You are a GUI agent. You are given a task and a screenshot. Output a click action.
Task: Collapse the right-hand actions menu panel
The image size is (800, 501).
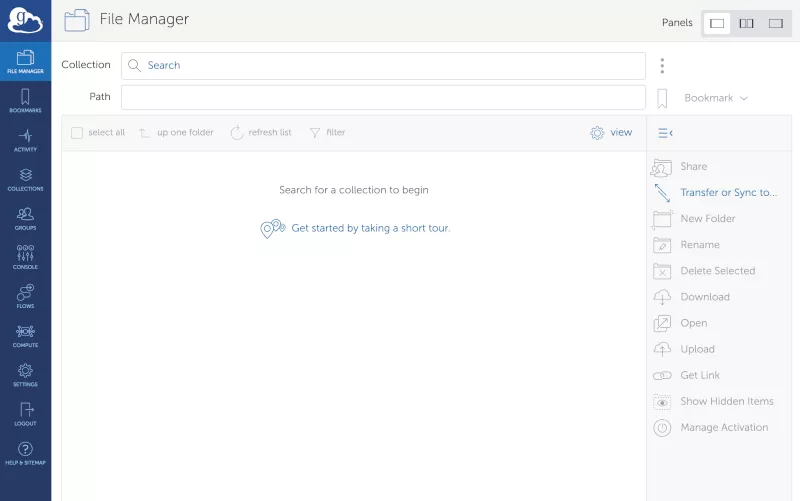665,133
